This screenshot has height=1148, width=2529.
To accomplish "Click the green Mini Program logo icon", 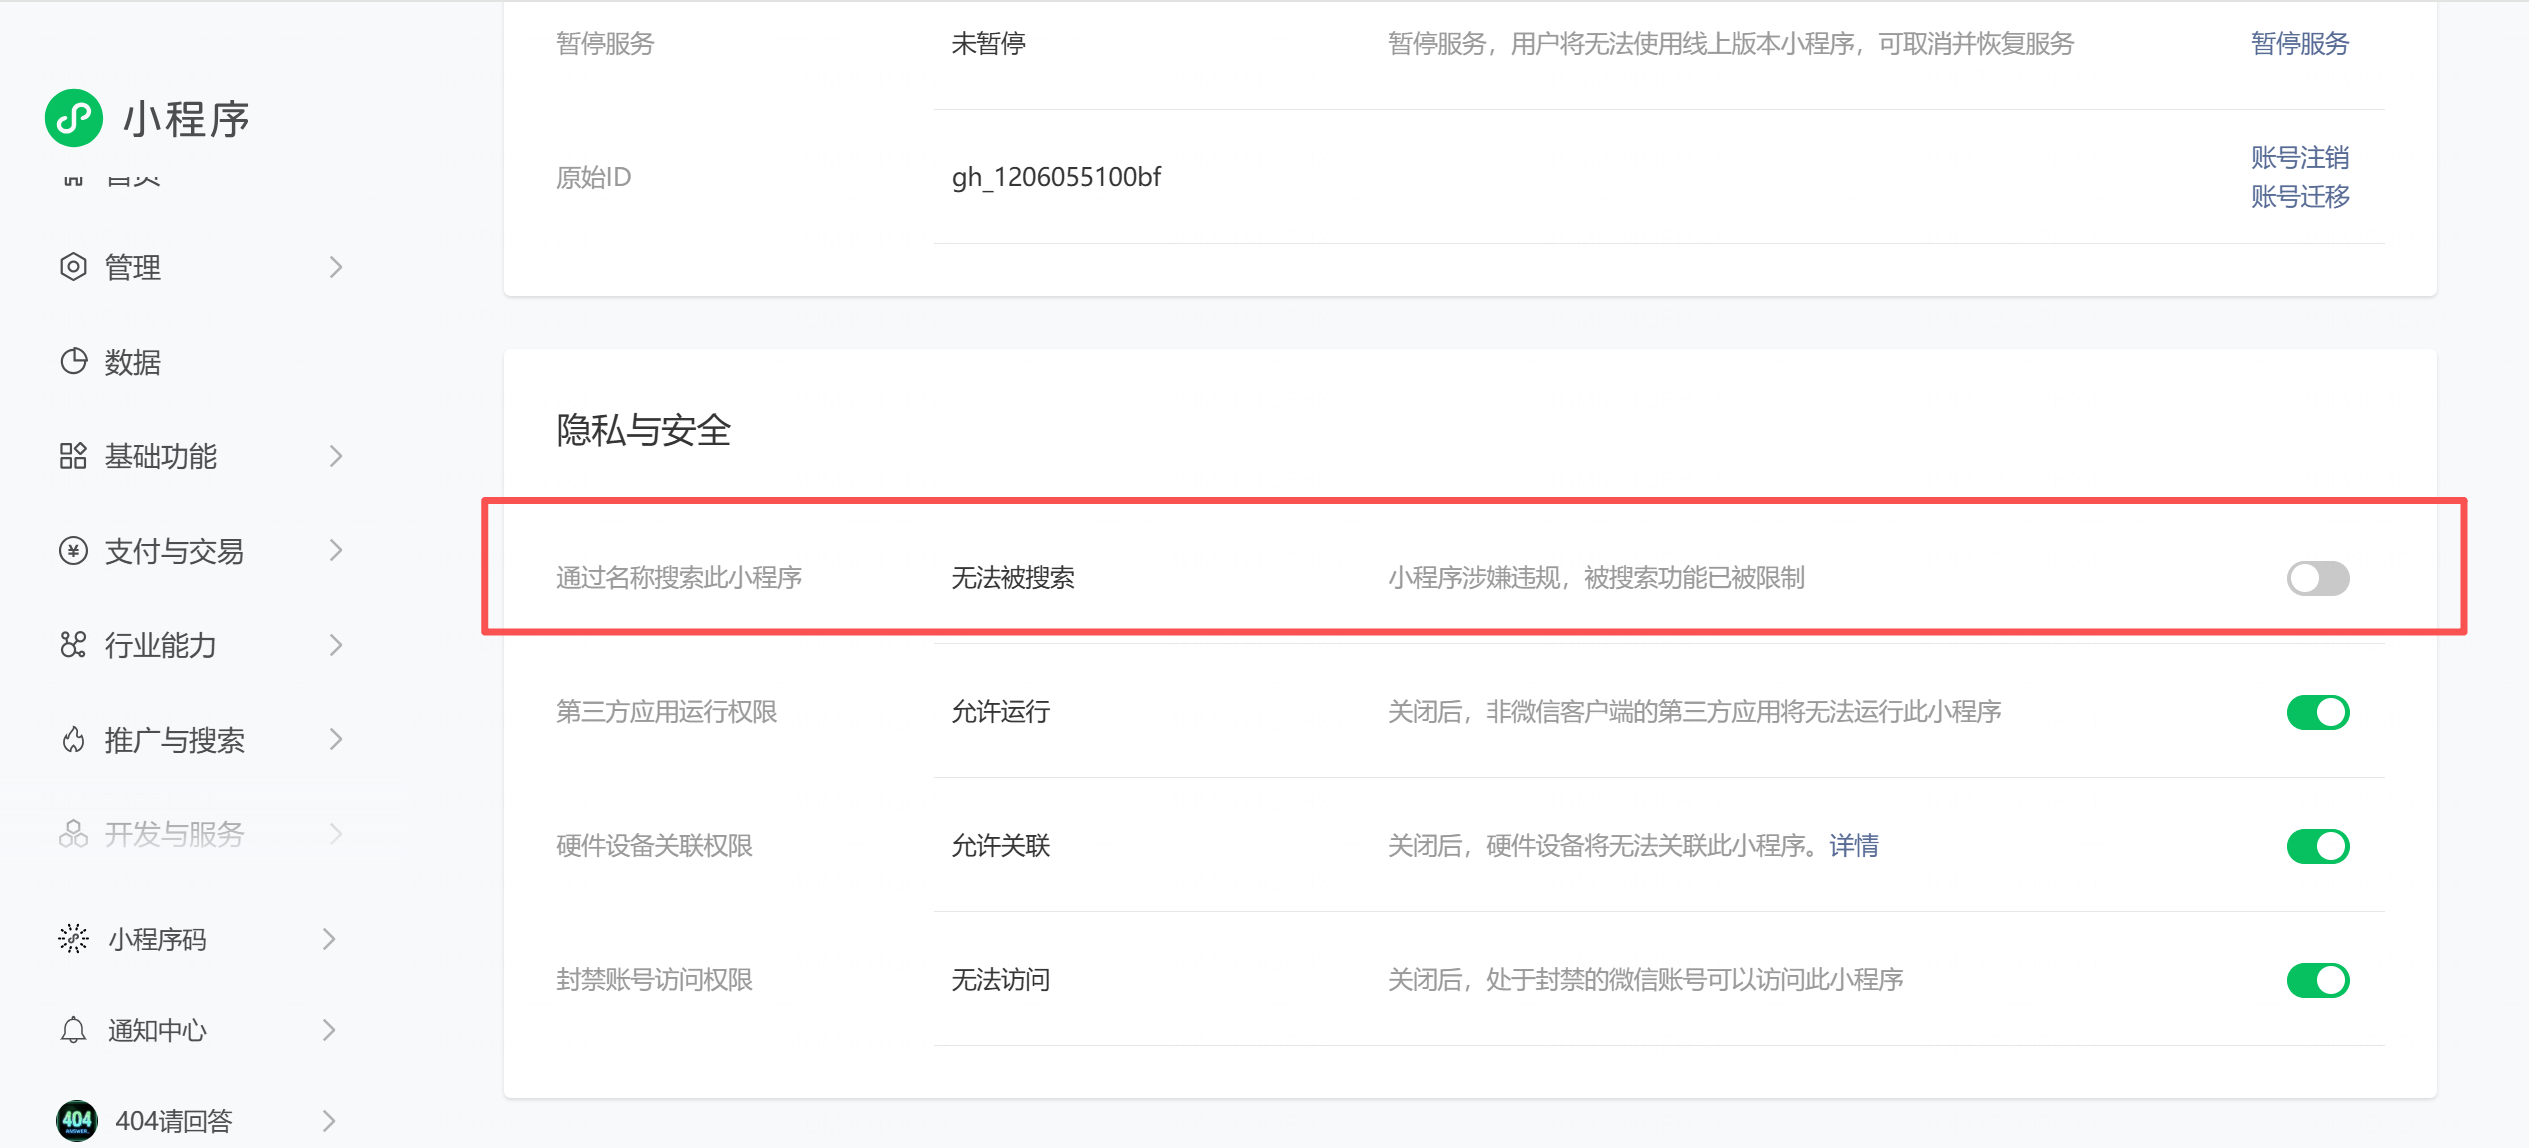I will click(x=73, y=118).
